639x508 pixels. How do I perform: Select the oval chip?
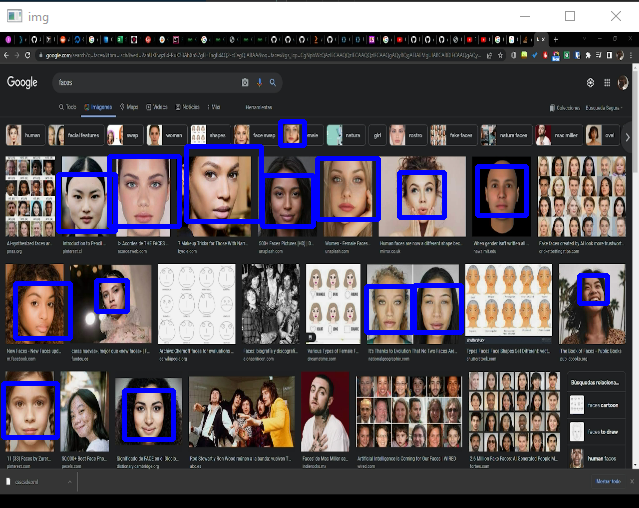[x=602, y=135]
